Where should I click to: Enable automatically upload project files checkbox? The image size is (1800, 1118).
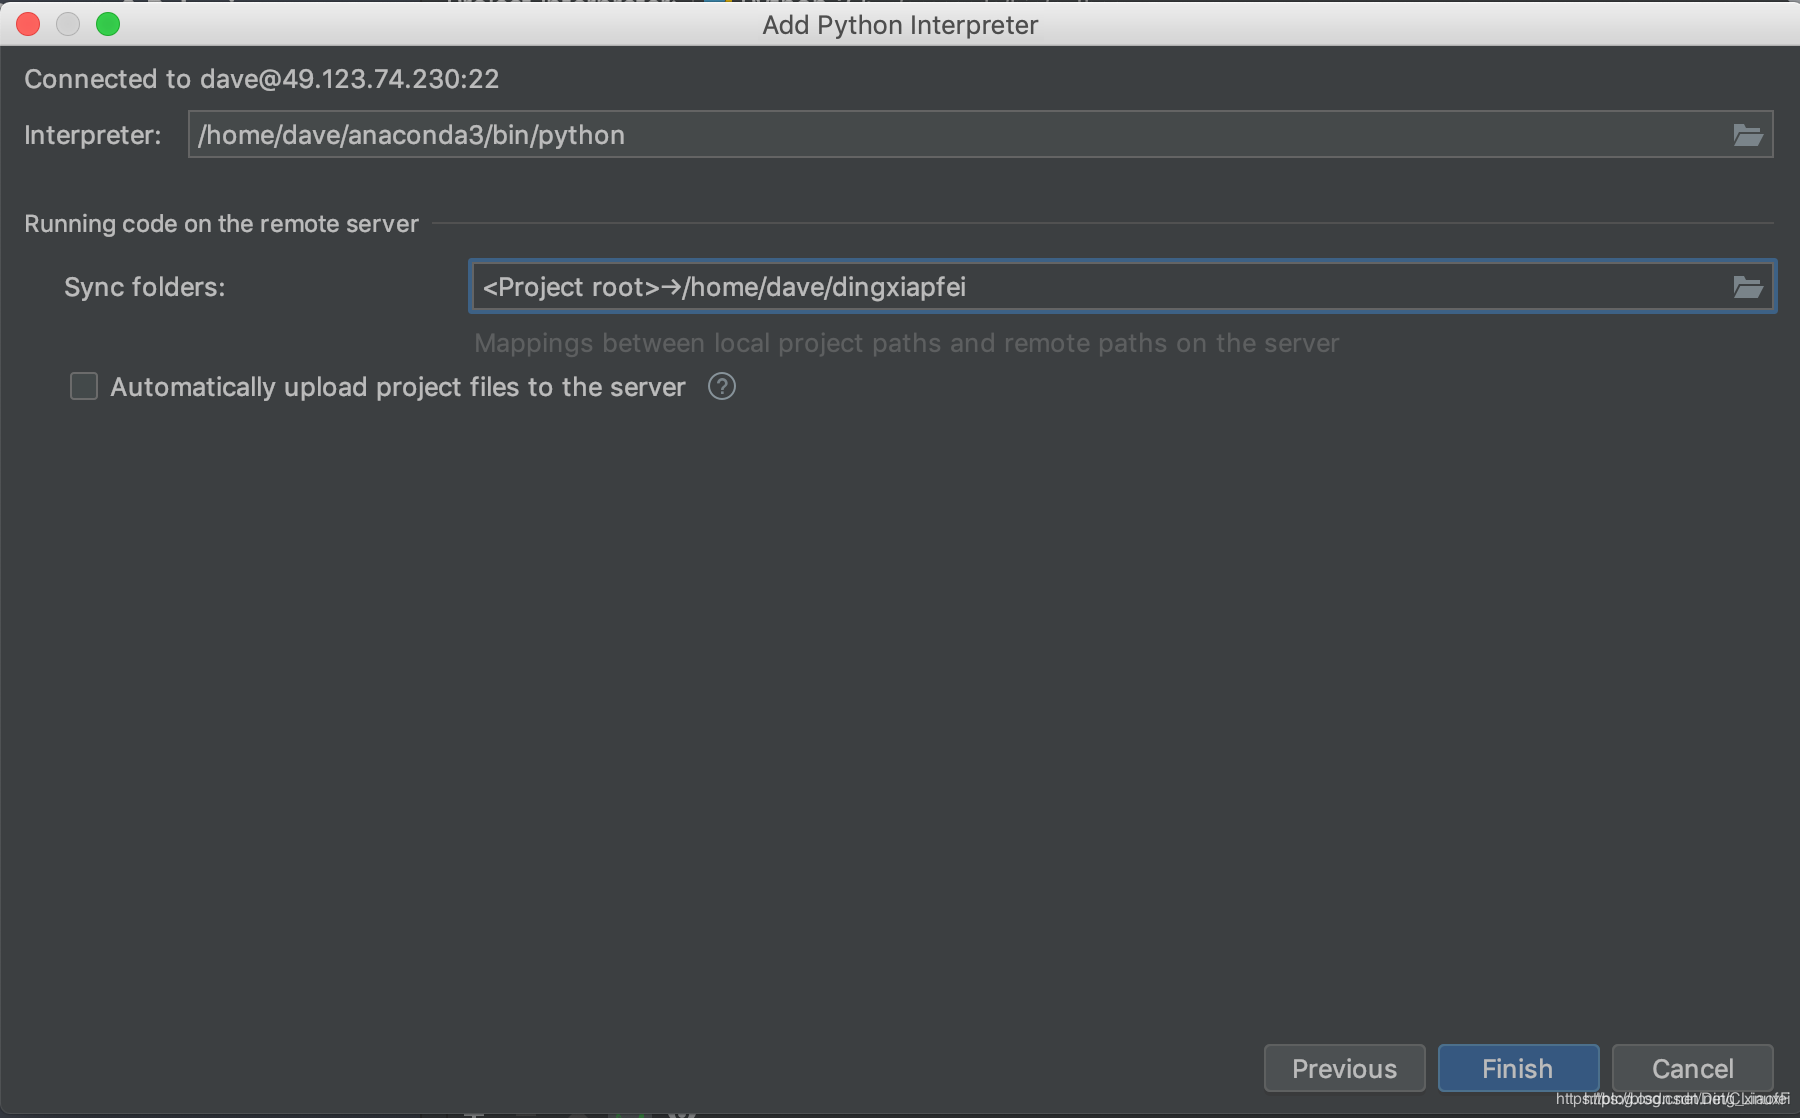84,386
